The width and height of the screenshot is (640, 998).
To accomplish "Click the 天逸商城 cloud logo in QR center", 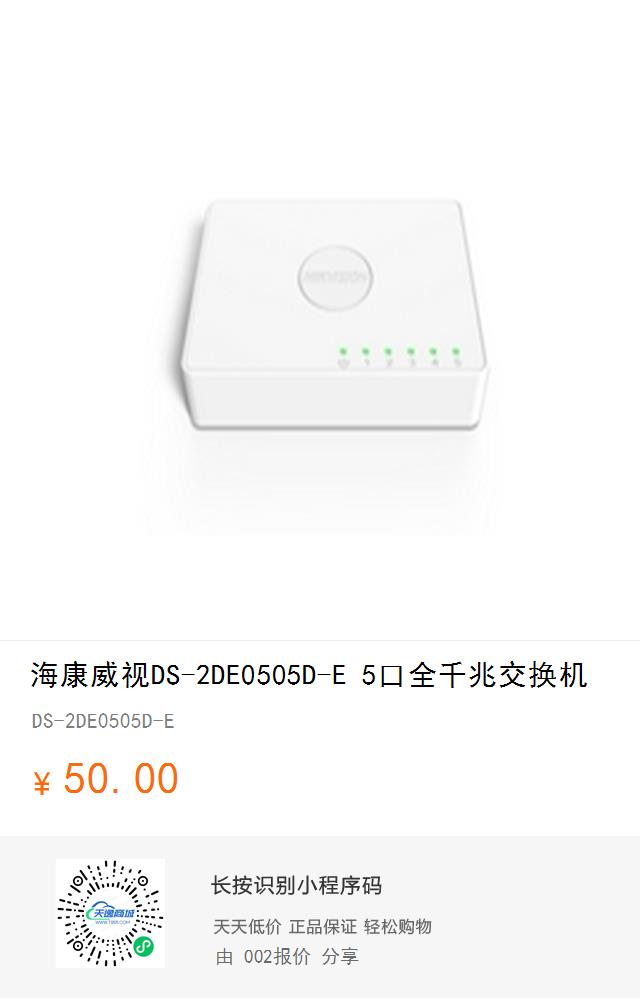I will coord(110,913).
